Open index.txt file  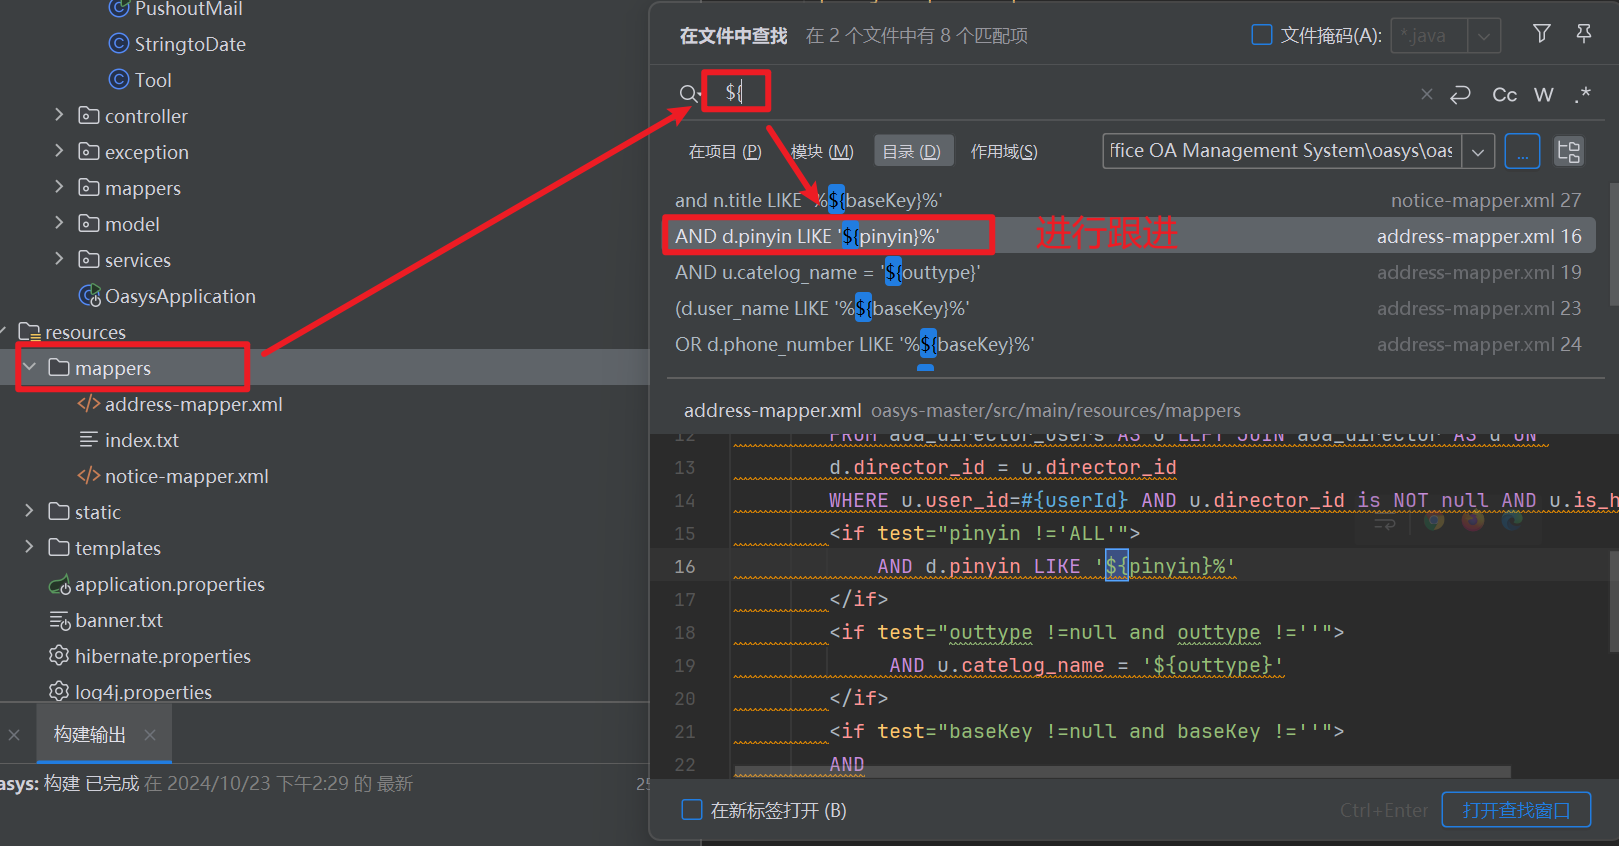click(x=142, y=440)
